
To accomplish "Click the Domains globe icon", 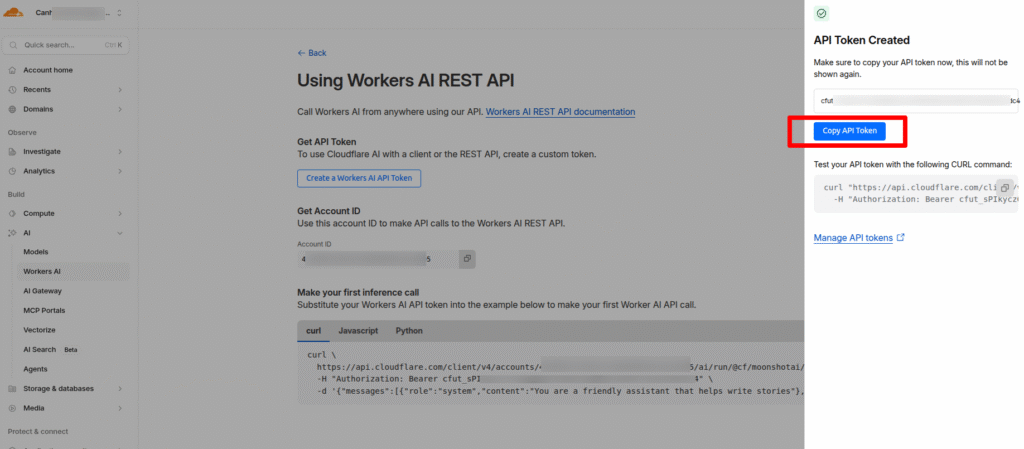I will (x=12, y=109).
